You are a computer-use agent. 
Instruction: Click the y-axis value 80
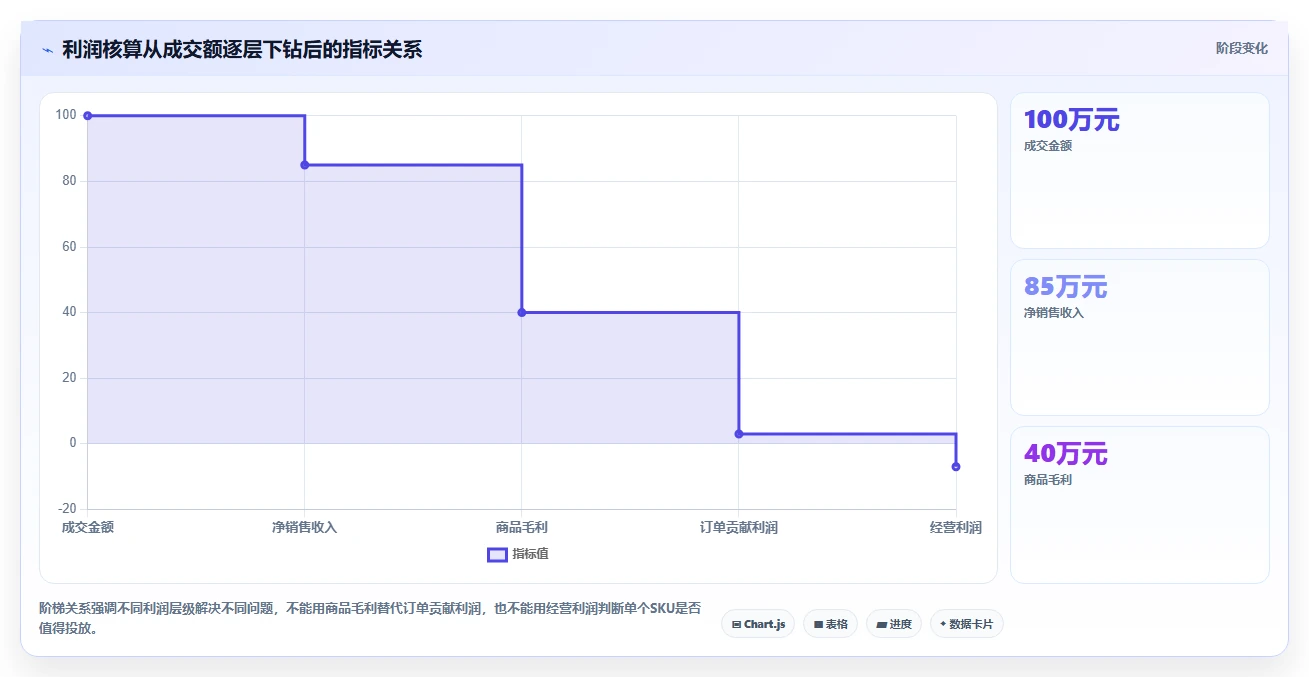pyautogui.click(x=69, y=181)
